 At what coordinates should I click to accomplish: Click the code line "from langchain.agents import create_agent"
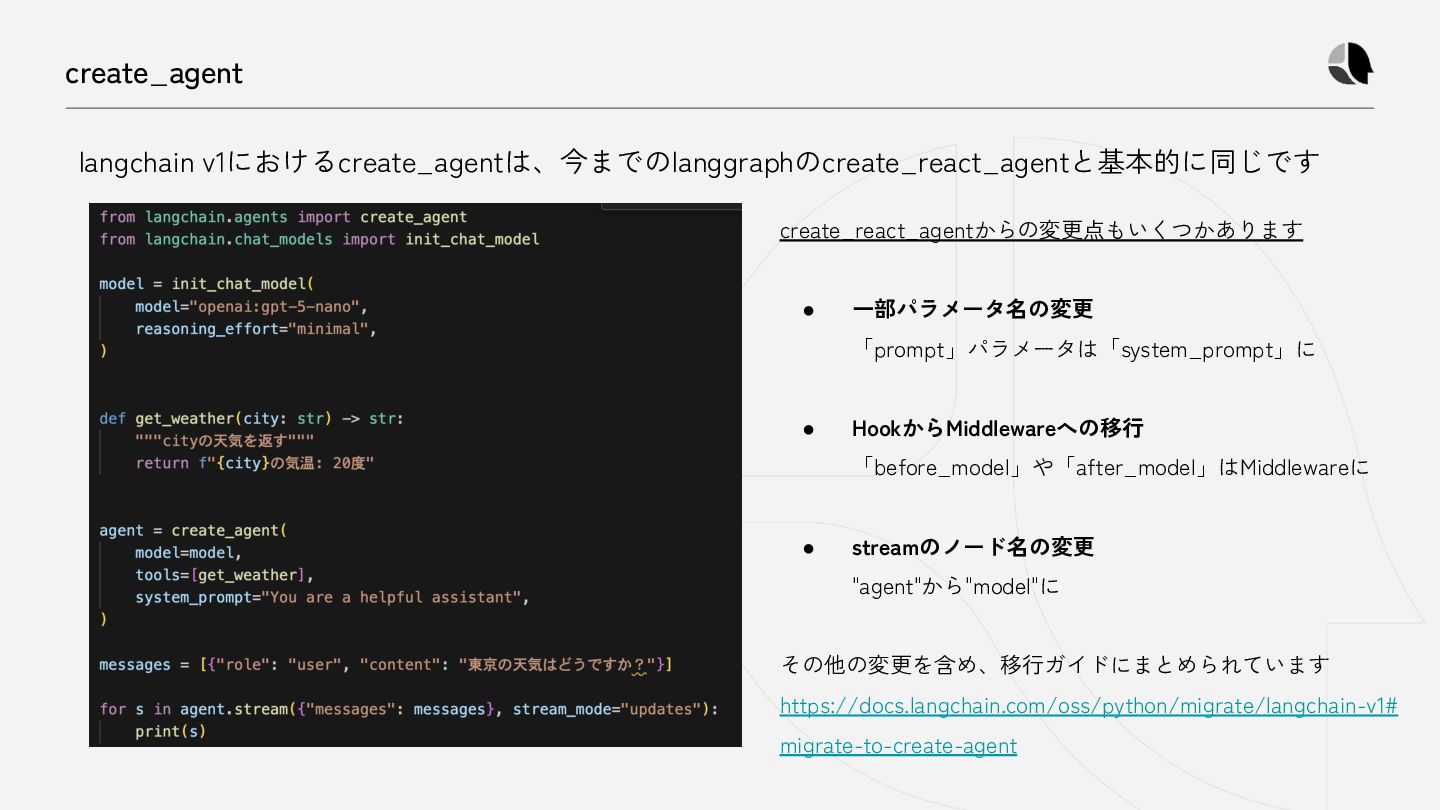283,217
